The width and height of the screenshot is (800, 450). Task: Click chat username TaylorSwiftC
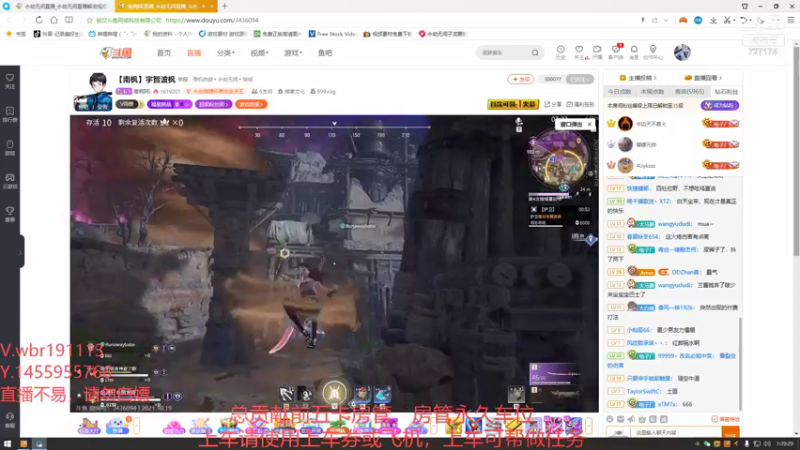click(x=644, y=391)
